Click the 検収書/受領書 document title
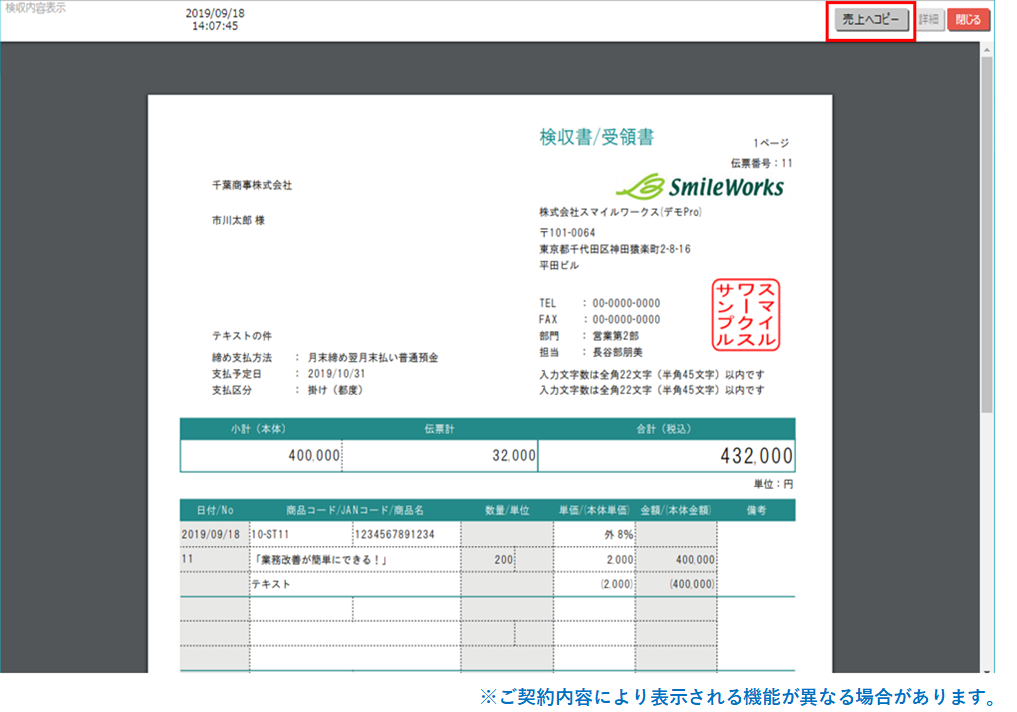 (x=597, y=137)
